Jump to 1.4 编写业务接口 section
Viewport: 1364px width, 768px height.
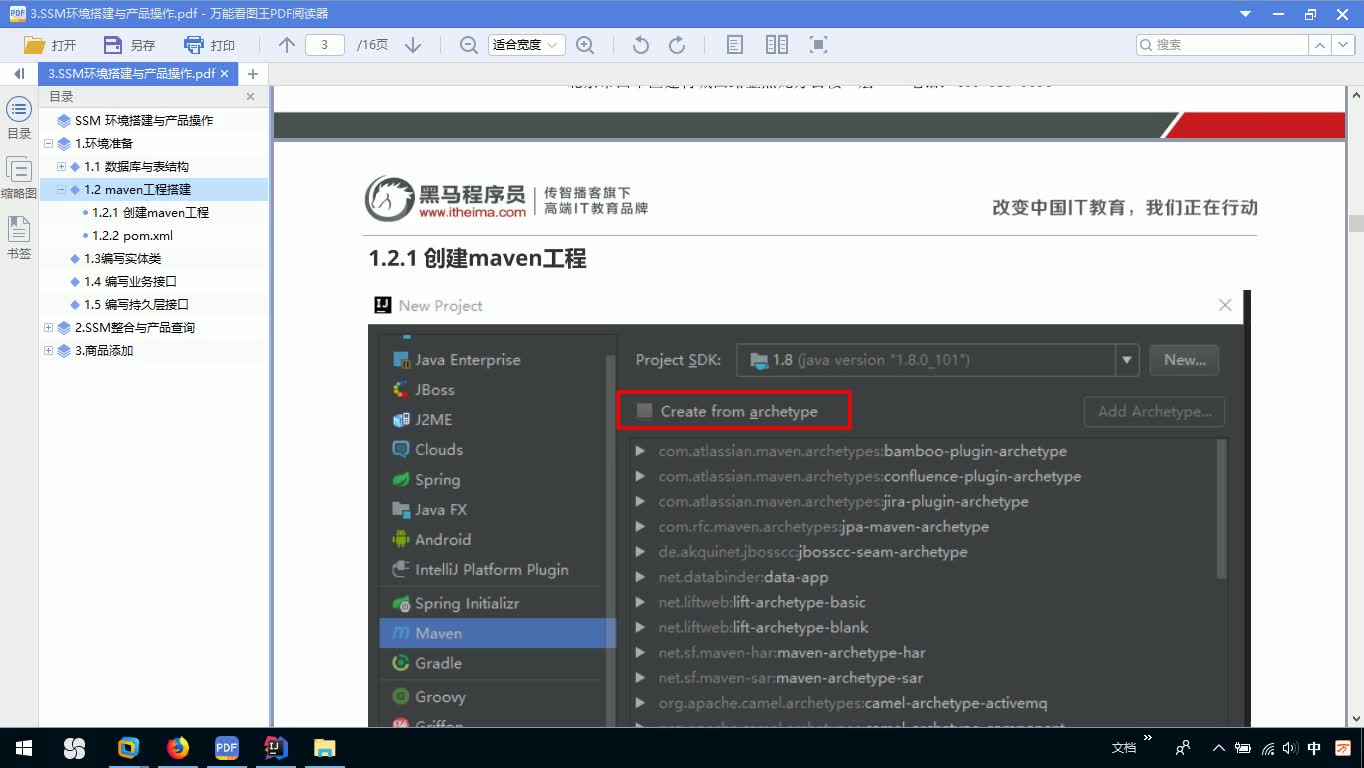tap(130, 281)
